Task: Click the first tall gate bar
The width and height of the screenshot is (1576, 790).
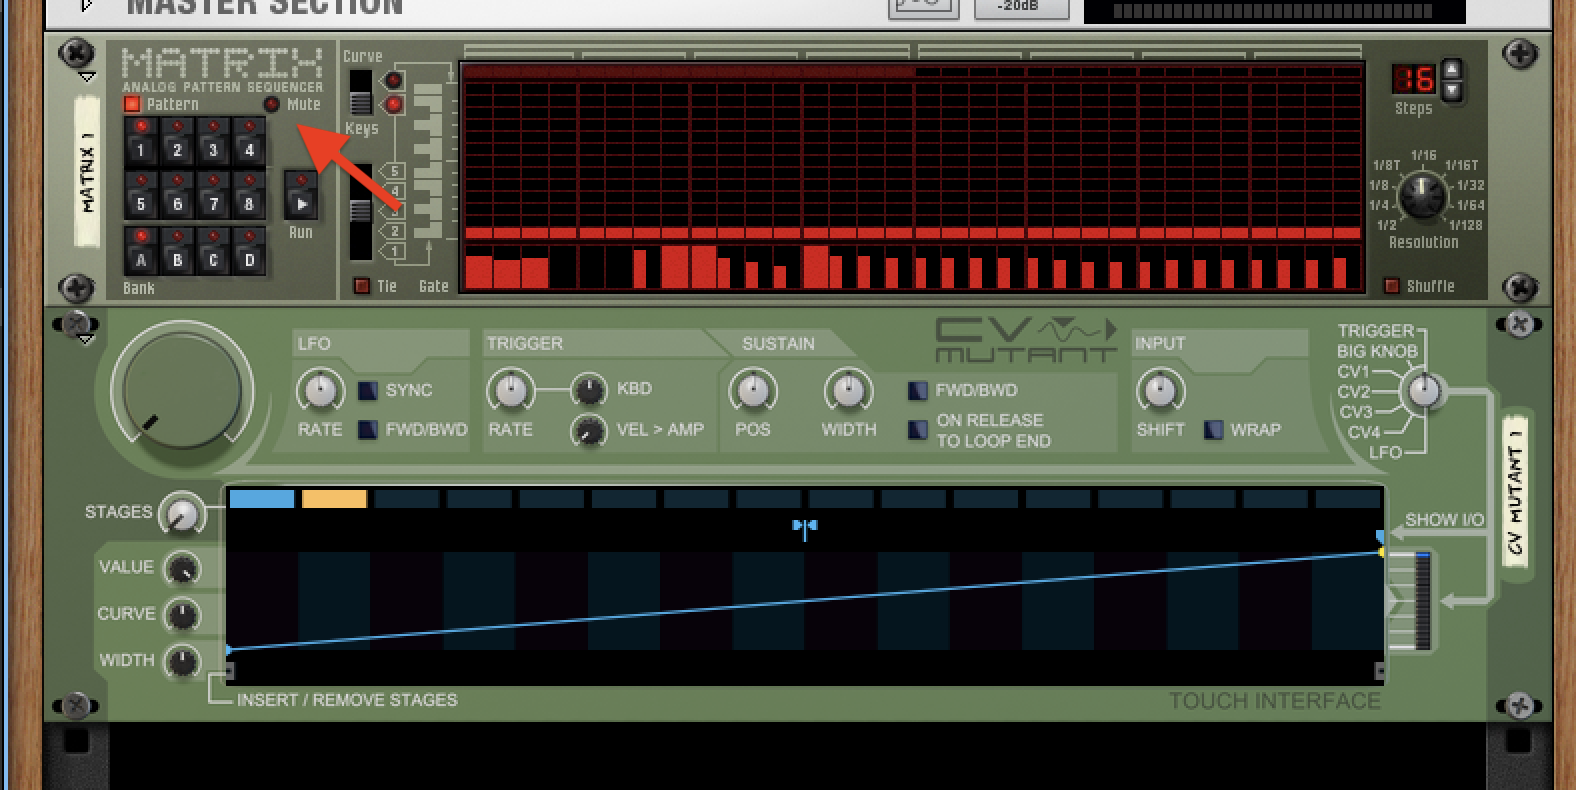Action: point(479,272)
